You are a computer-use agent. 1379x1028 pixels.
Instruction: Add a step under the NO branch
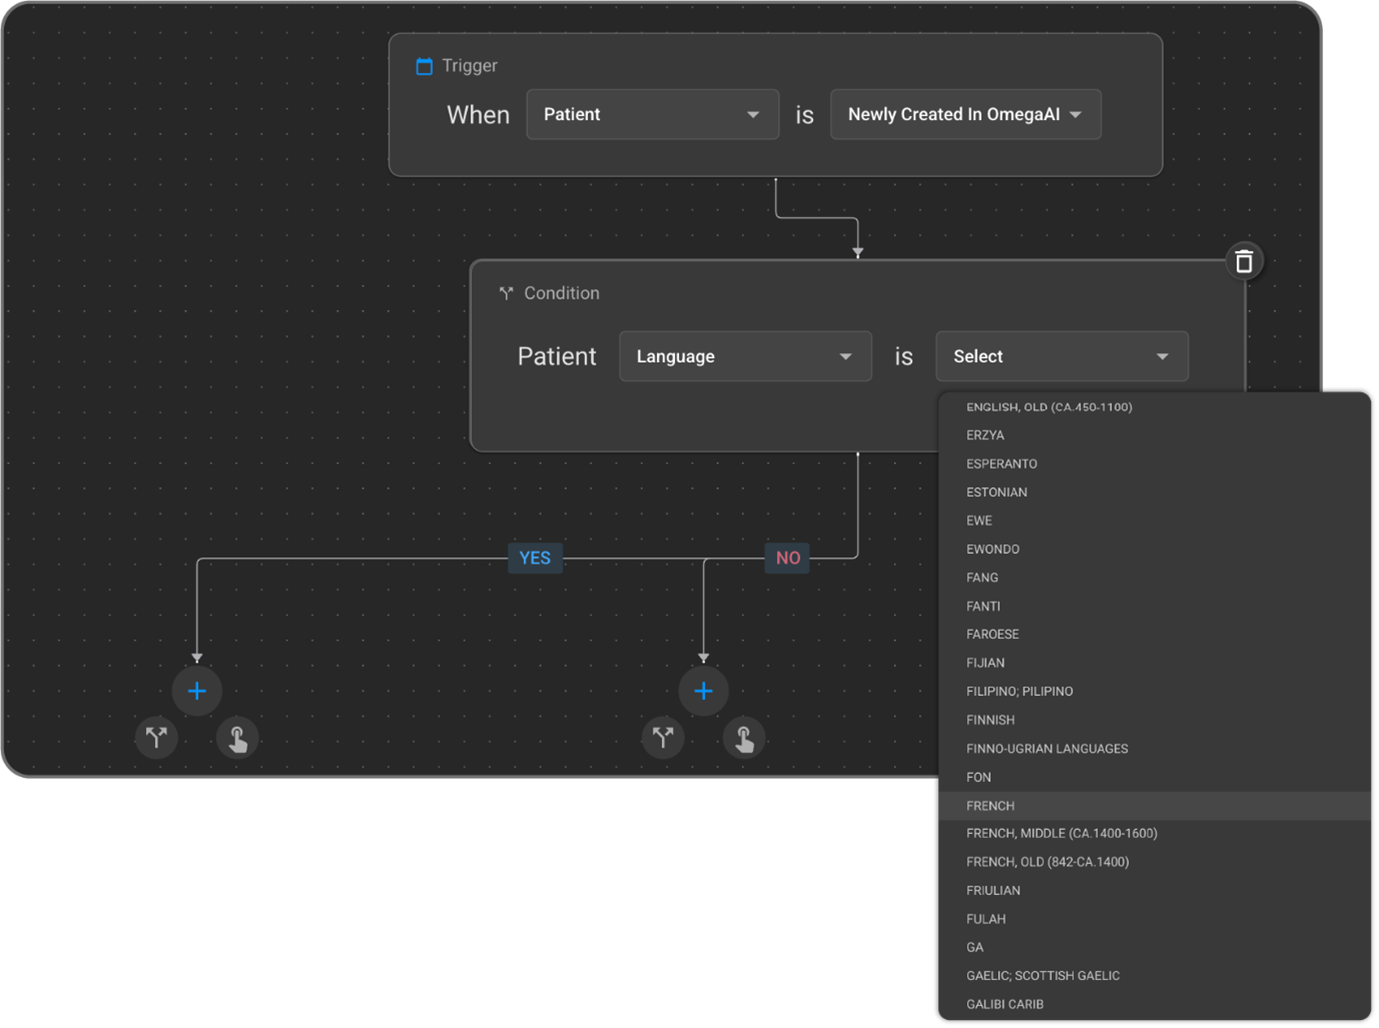pyautogui.click(x=703, y=691)
